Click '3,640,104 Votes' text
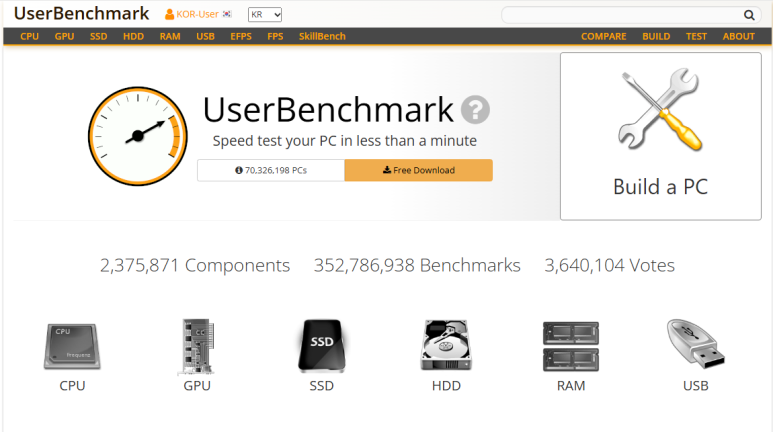The width and height of the screenshot is (773, 432). click(x=609, y=265)
